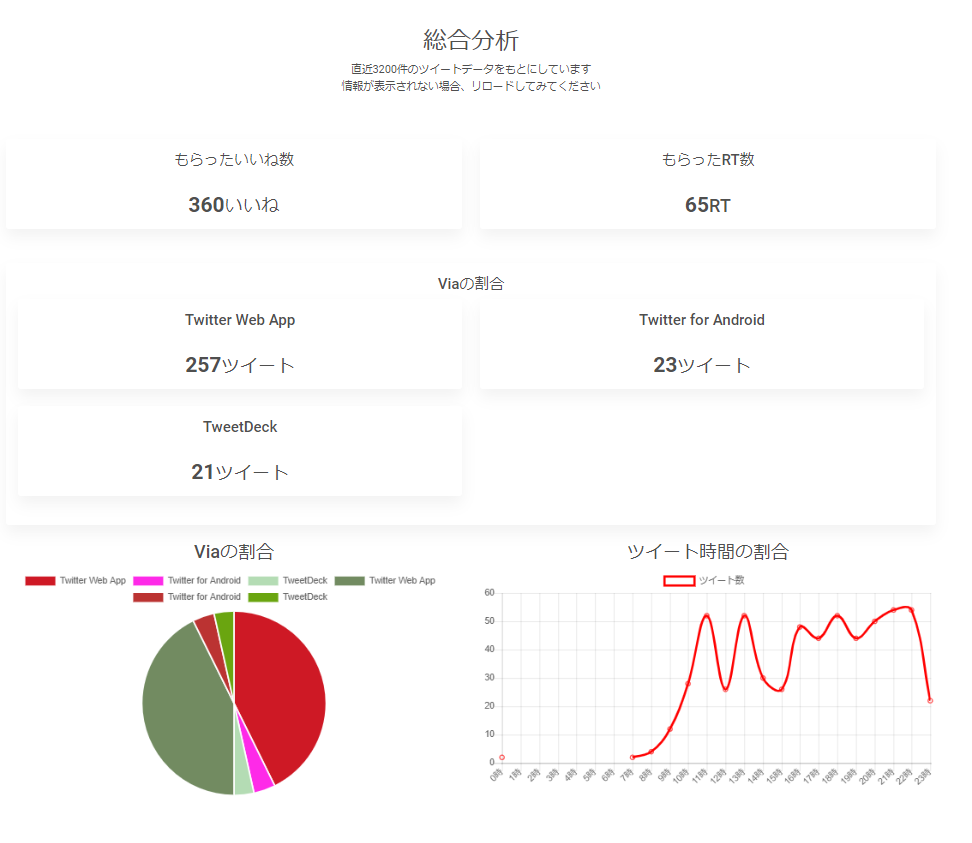Toggle bright green TweetDeck legend entry
Image resolution: width=972 pixels, height=843 pixels.
point(288,597)
